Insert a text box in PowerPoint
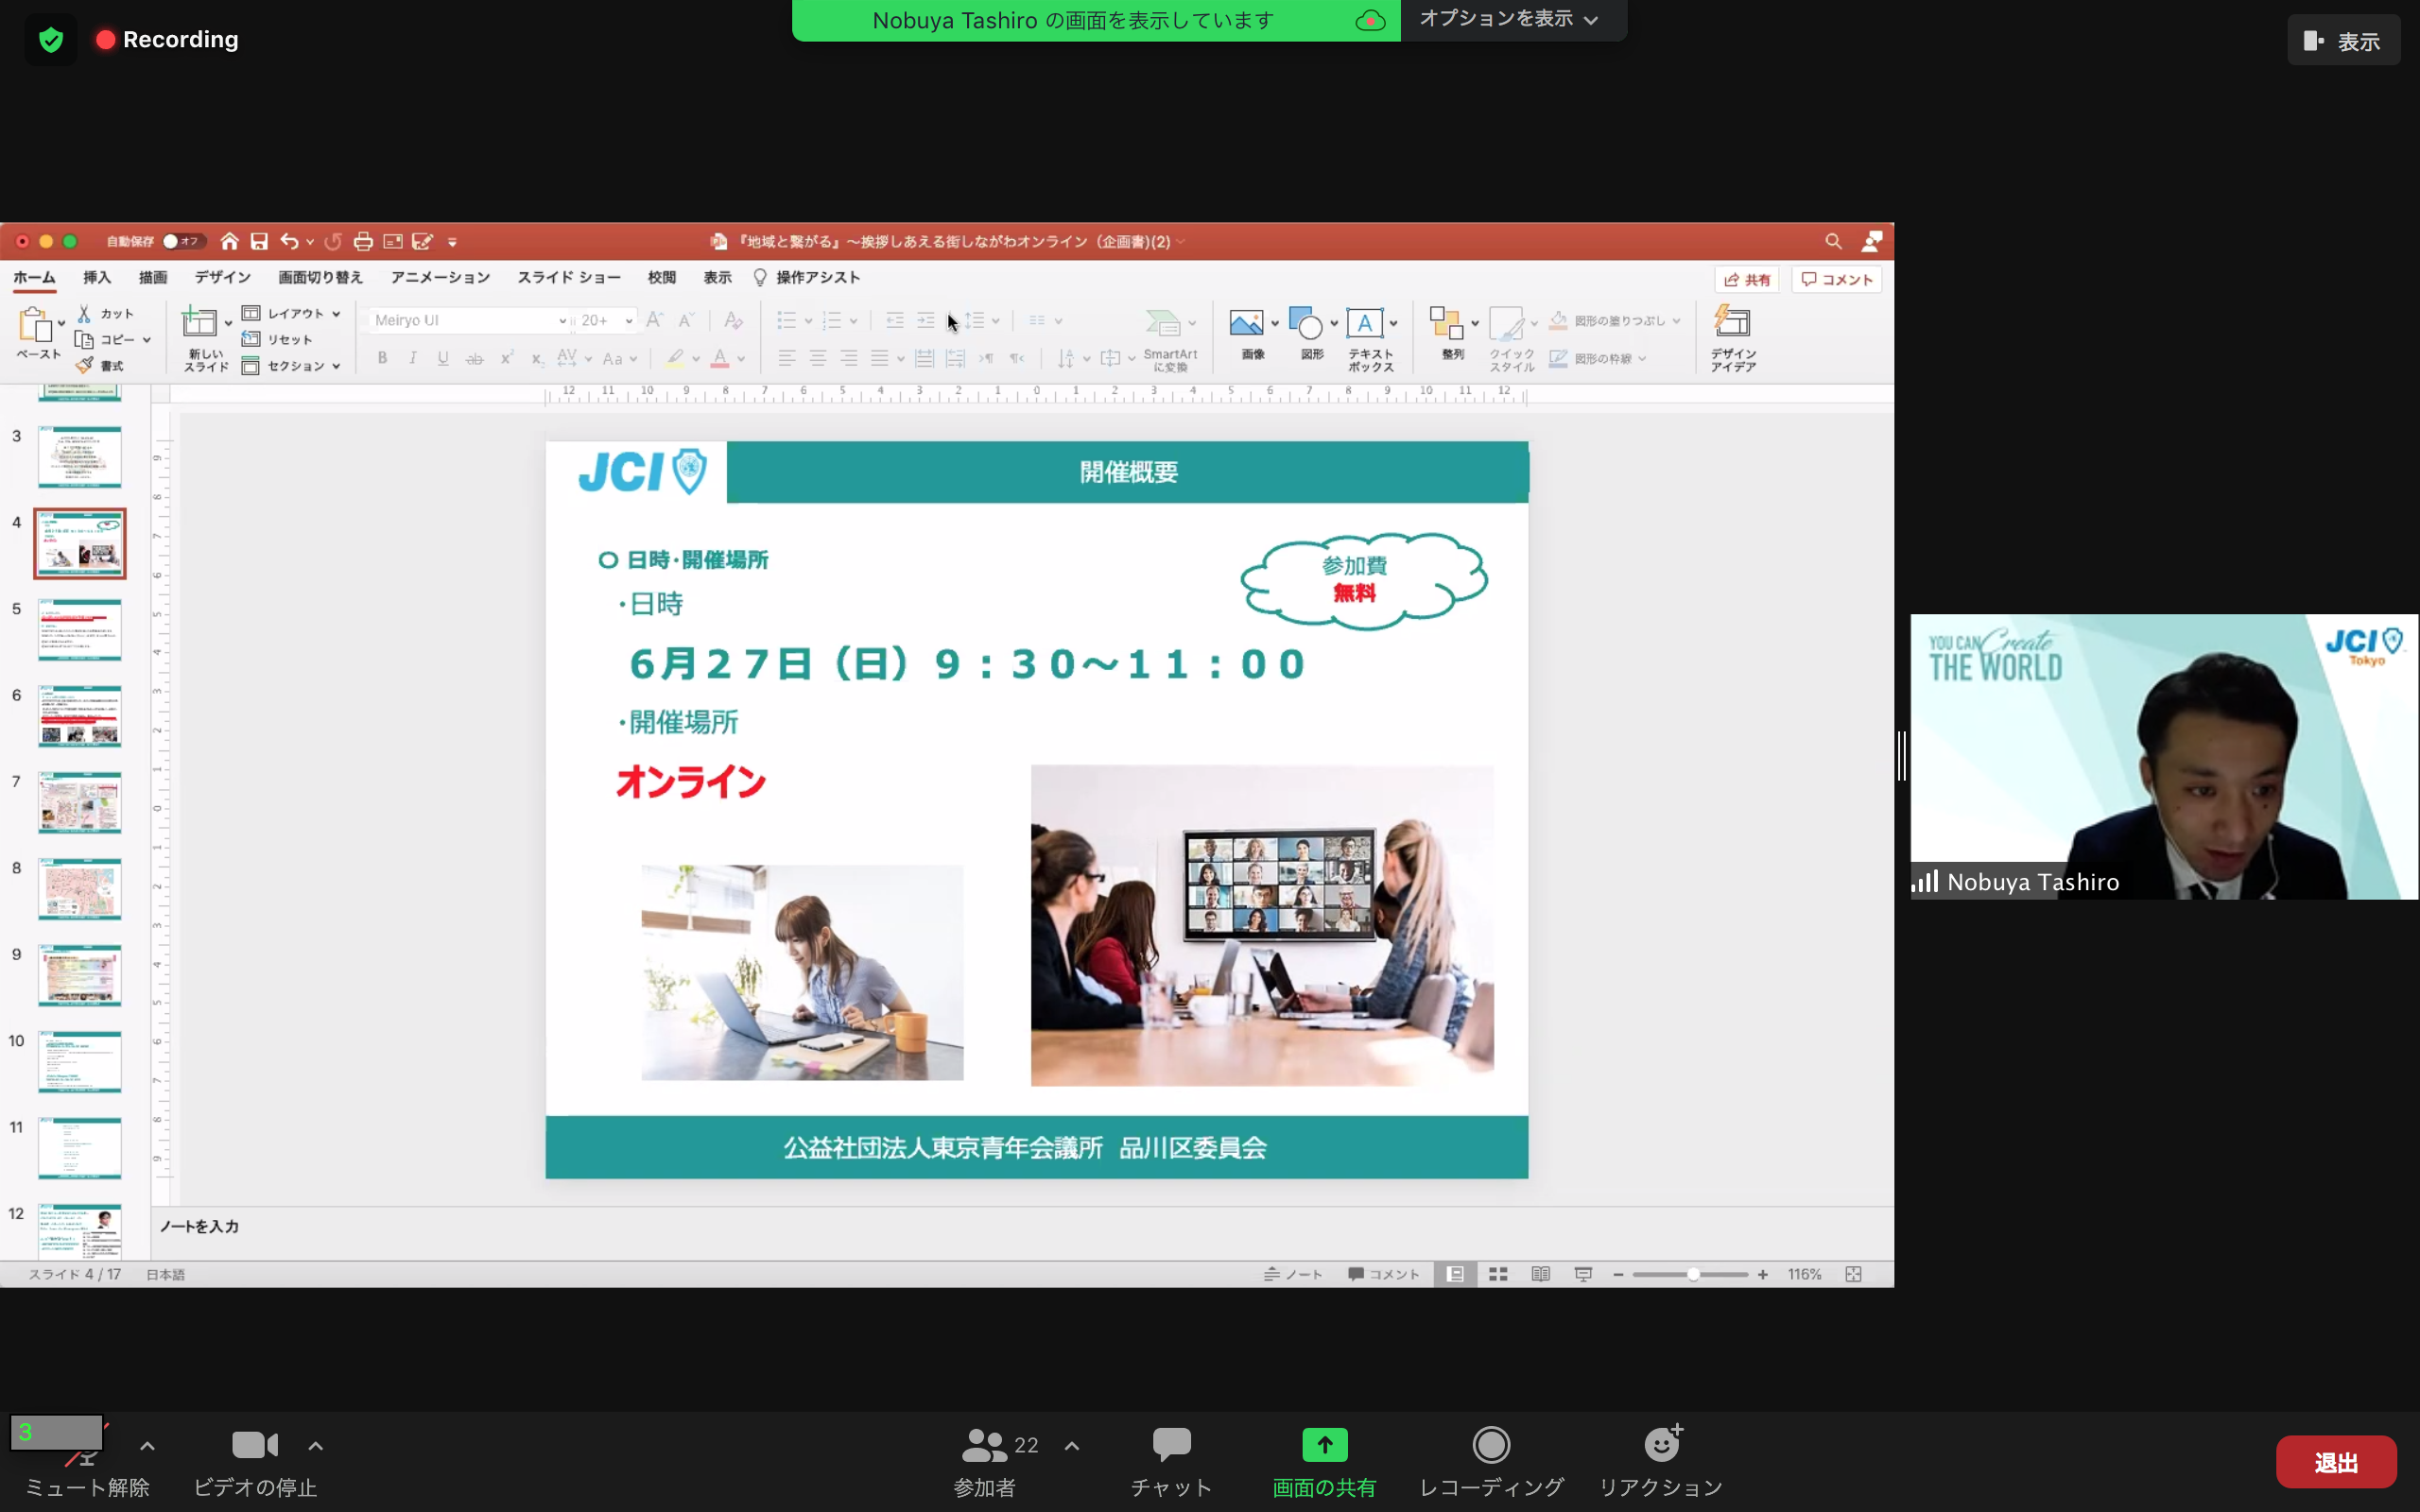 pyautogui.click(x=1365, y=324)
